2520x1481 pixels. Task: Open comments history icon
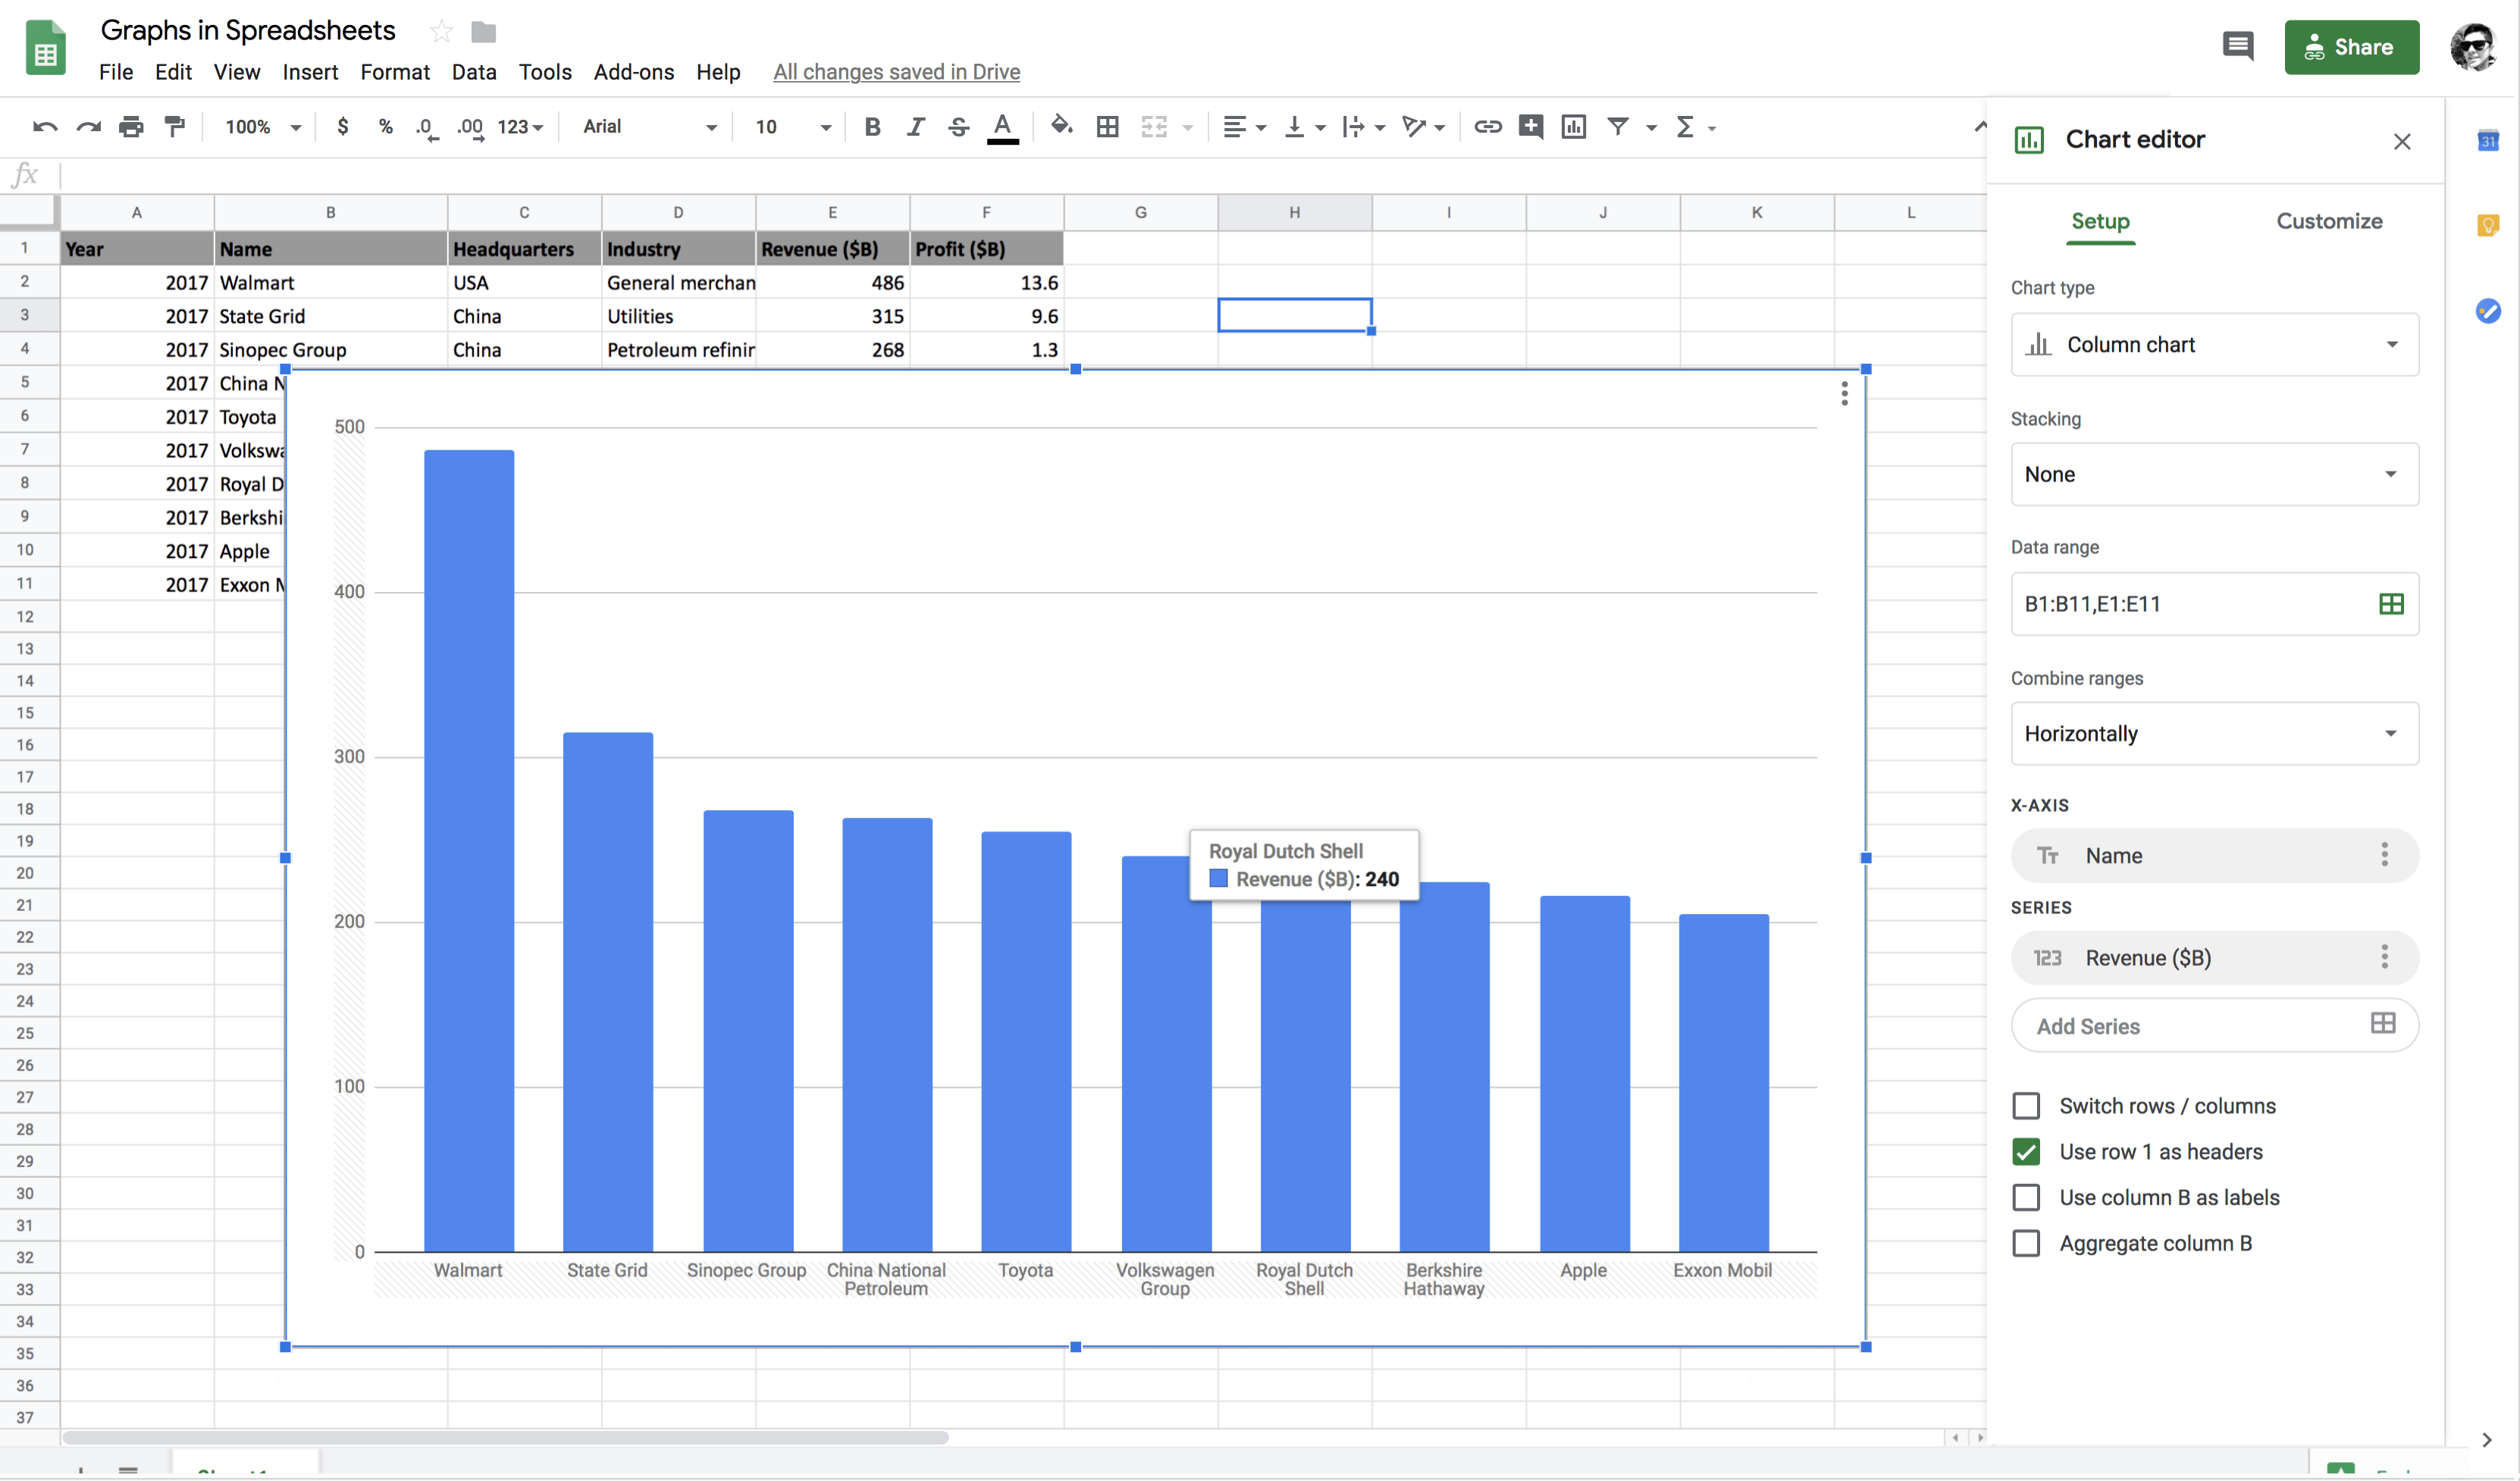click(2238, 46)
